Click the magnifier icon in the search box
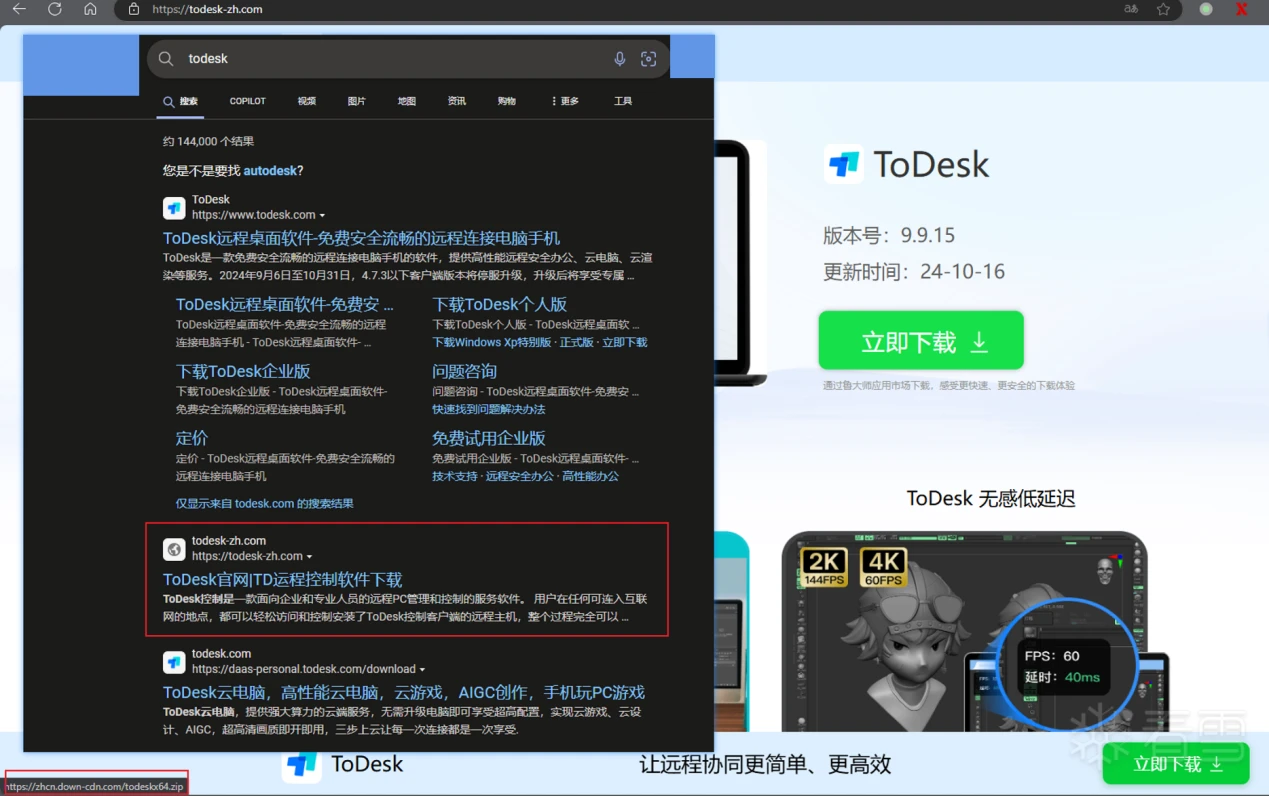This screenshot has height=796, width=1269. [166, 59]
